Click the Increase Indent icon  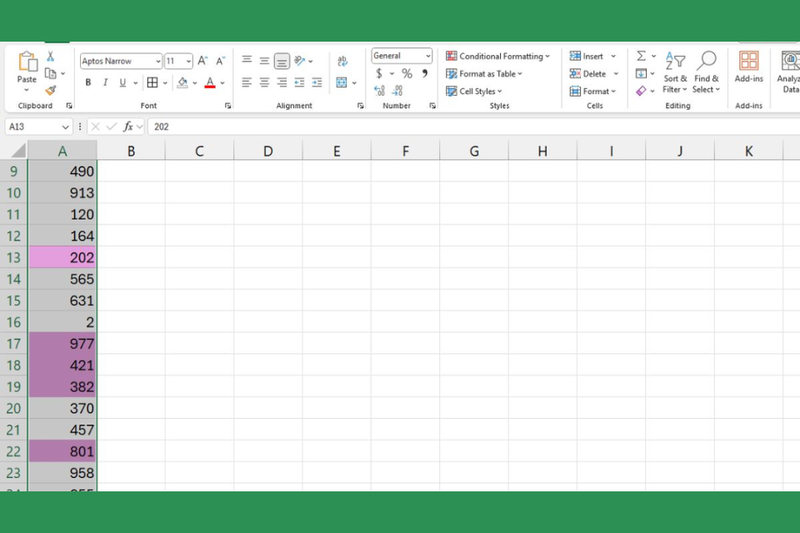click(317, 82)
